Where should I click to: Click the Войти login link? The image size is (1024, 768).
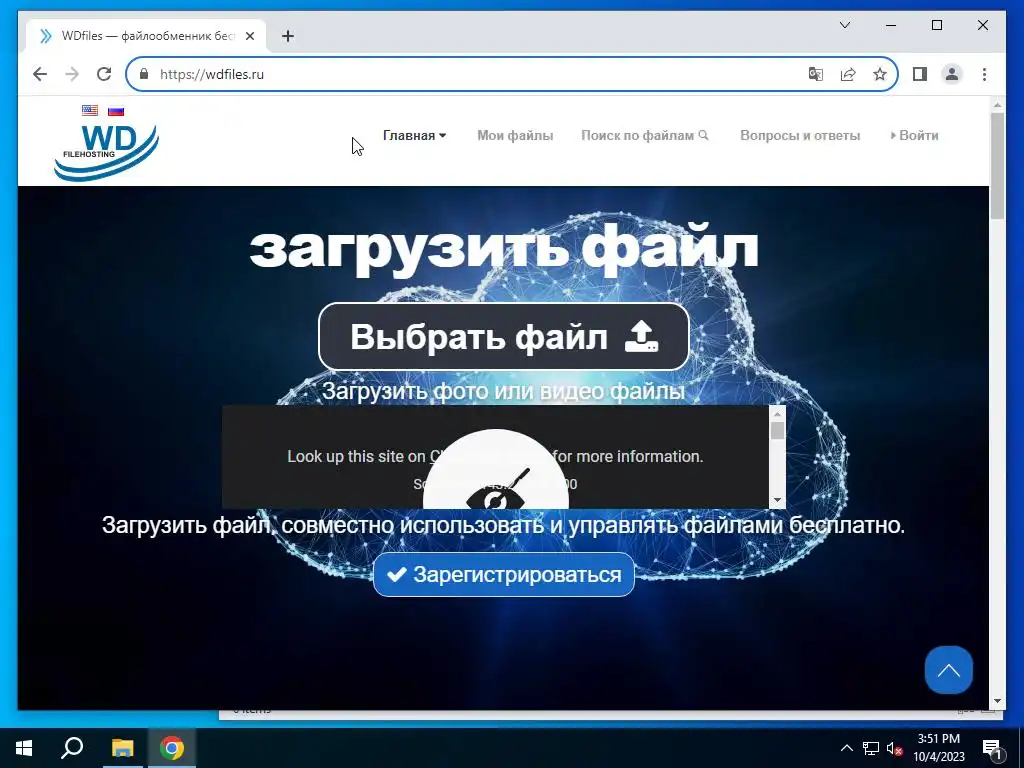click(914, 135)
